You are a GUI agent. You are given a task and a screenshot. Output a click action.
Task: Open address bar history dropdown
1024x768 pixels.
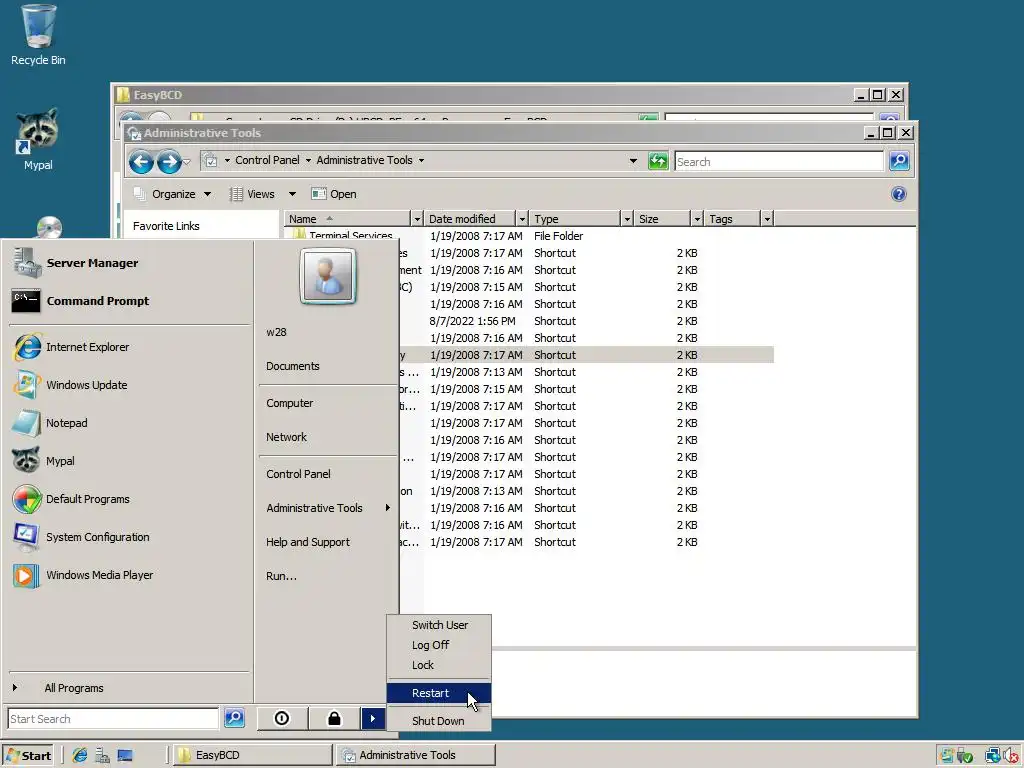tap(633, 161)
